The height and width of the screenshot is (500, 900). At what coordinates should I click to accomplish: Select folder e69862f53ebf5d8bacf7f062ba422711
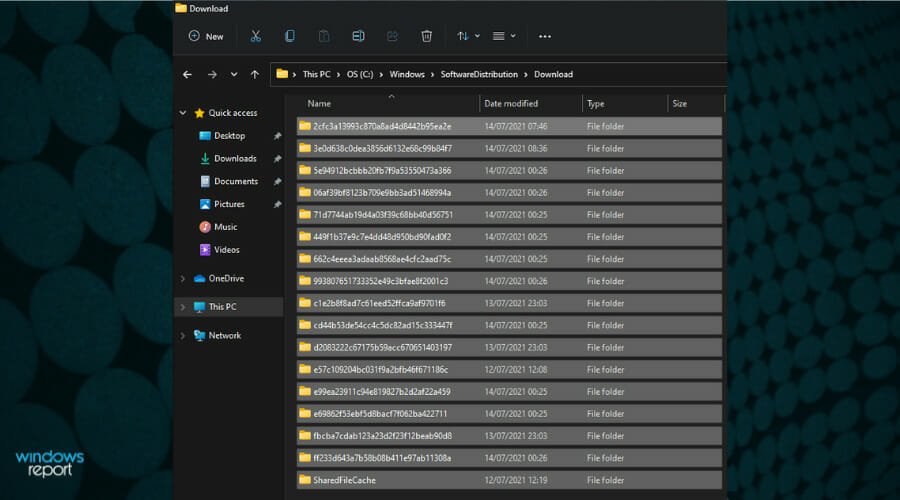click(509, 414)
